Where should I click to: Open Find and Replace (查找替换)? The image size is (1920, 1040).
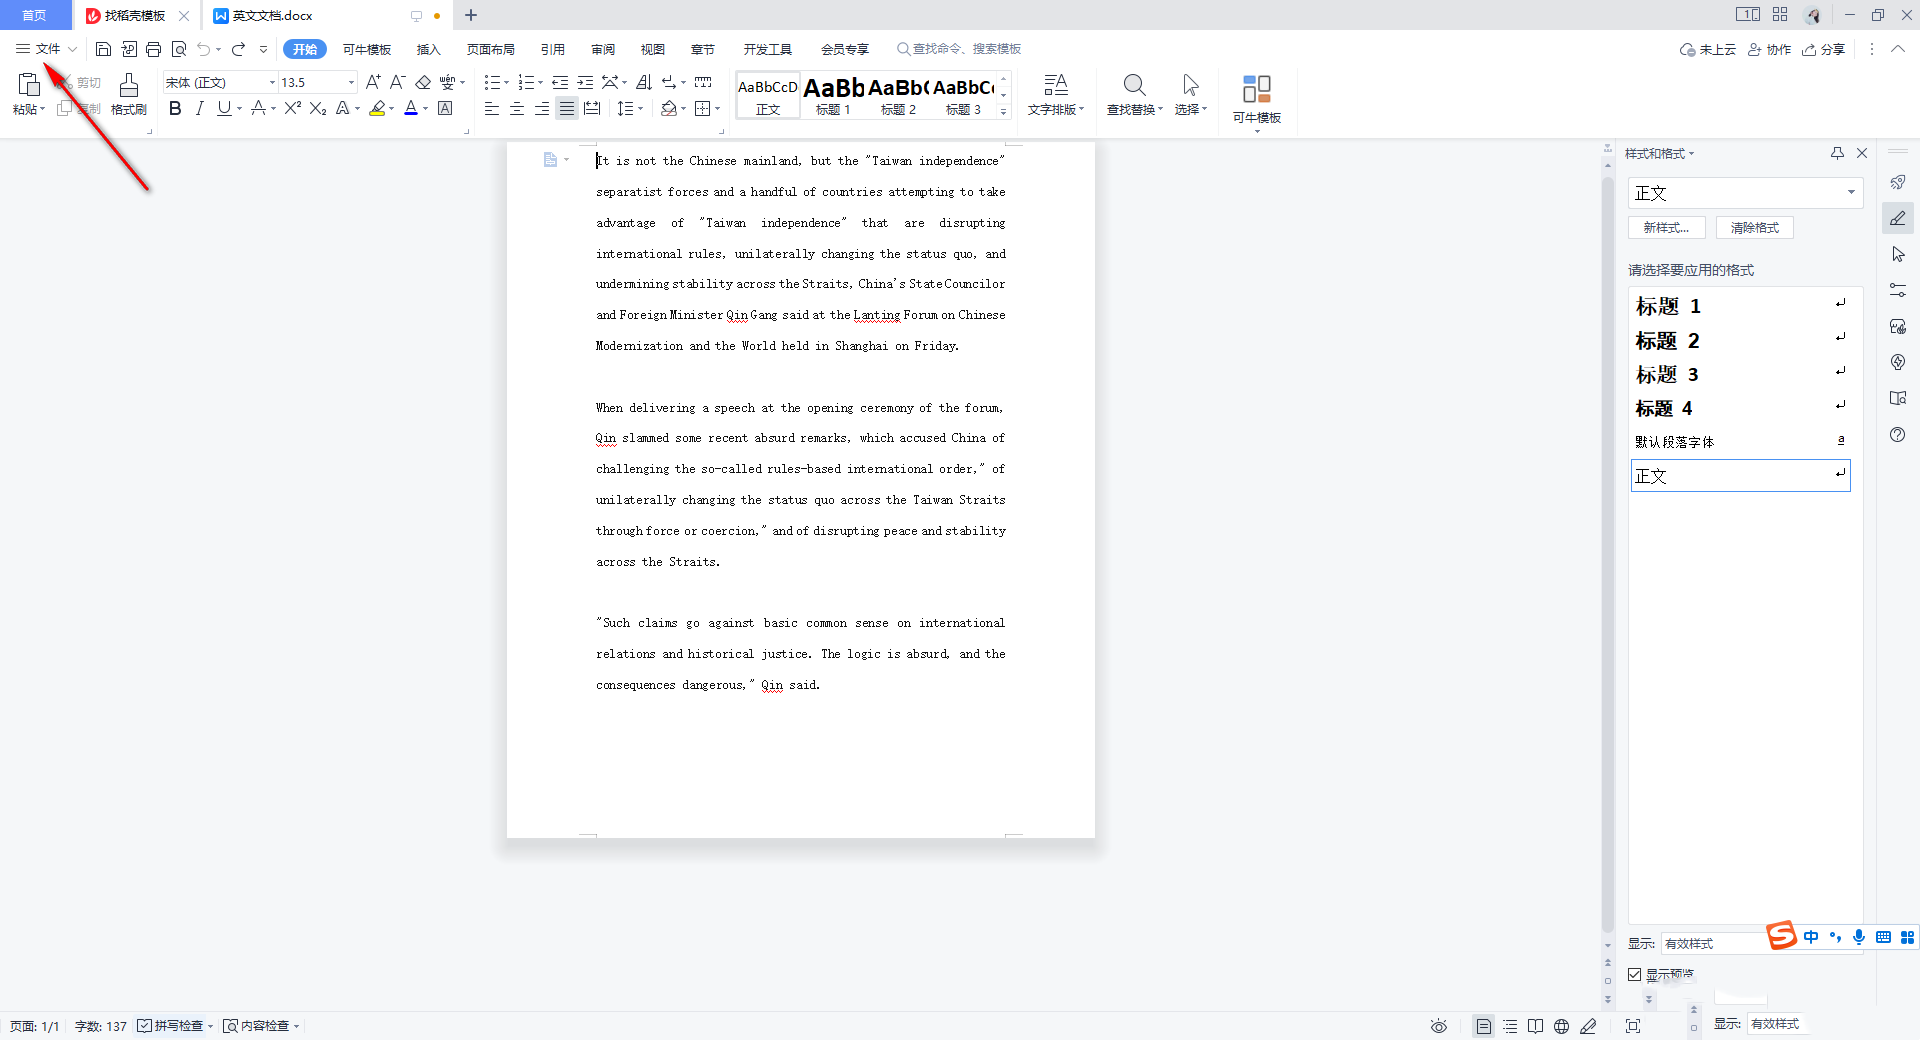(1134, 95)
